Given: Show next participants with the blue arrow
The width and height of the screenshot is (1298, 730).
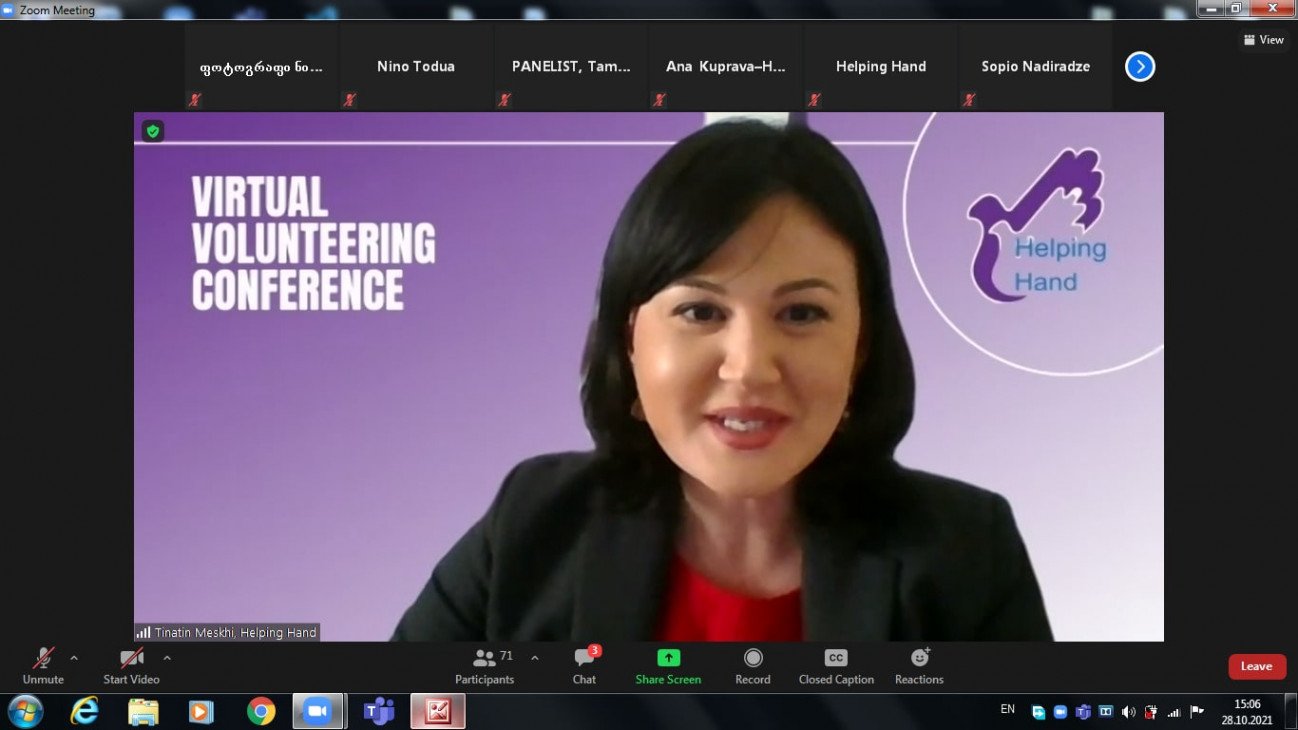Looking at the screenshot, I should coord(1140,66).
